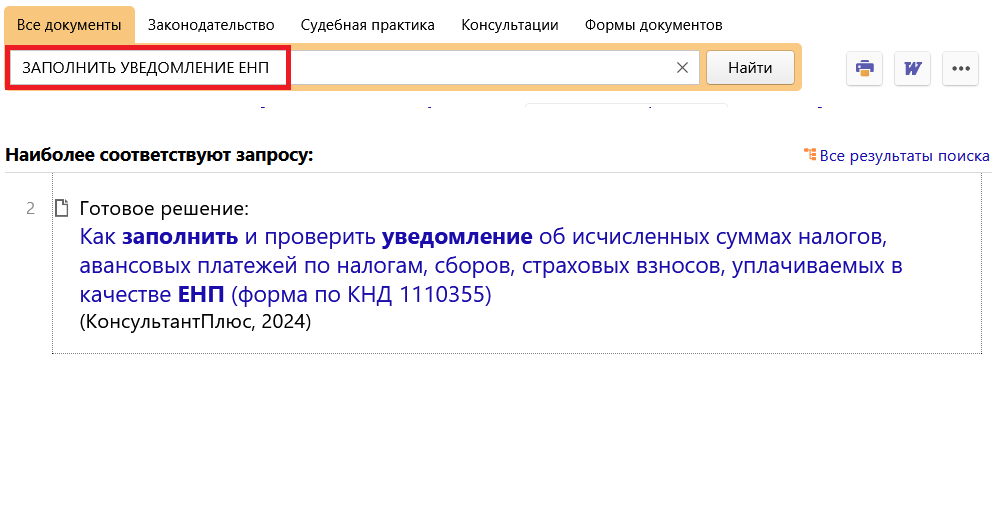
Task: Click the tree icon near Все результаты поиска
Action: coord(810,154)
